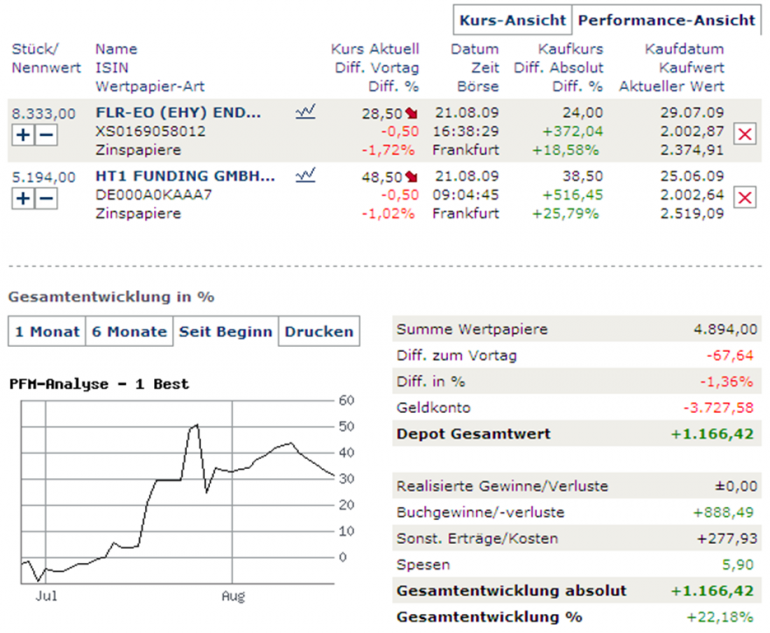This screenshot has width=770, height=633.
Task: Open HT1 FUNDING GMBH... security link
Action: 184,176
